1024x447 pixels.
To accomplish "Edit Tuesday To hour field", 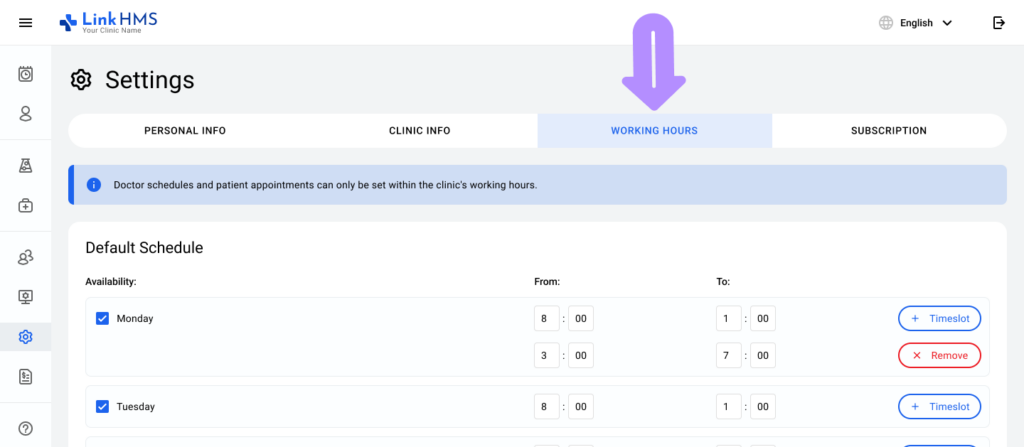I will pyautogui.click(x=729, y=406).
